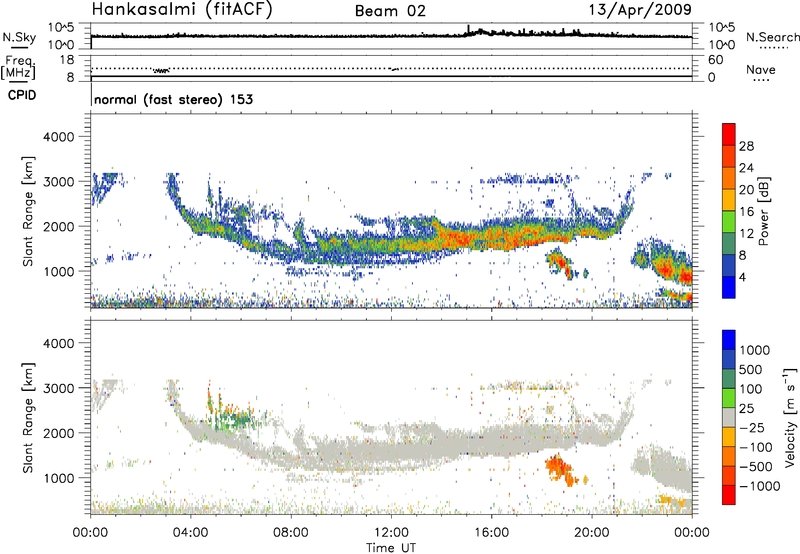This screenshot has height=554, width=800.
Task: Click the 'N.Sky' legend label
Action: coord(19,37)
